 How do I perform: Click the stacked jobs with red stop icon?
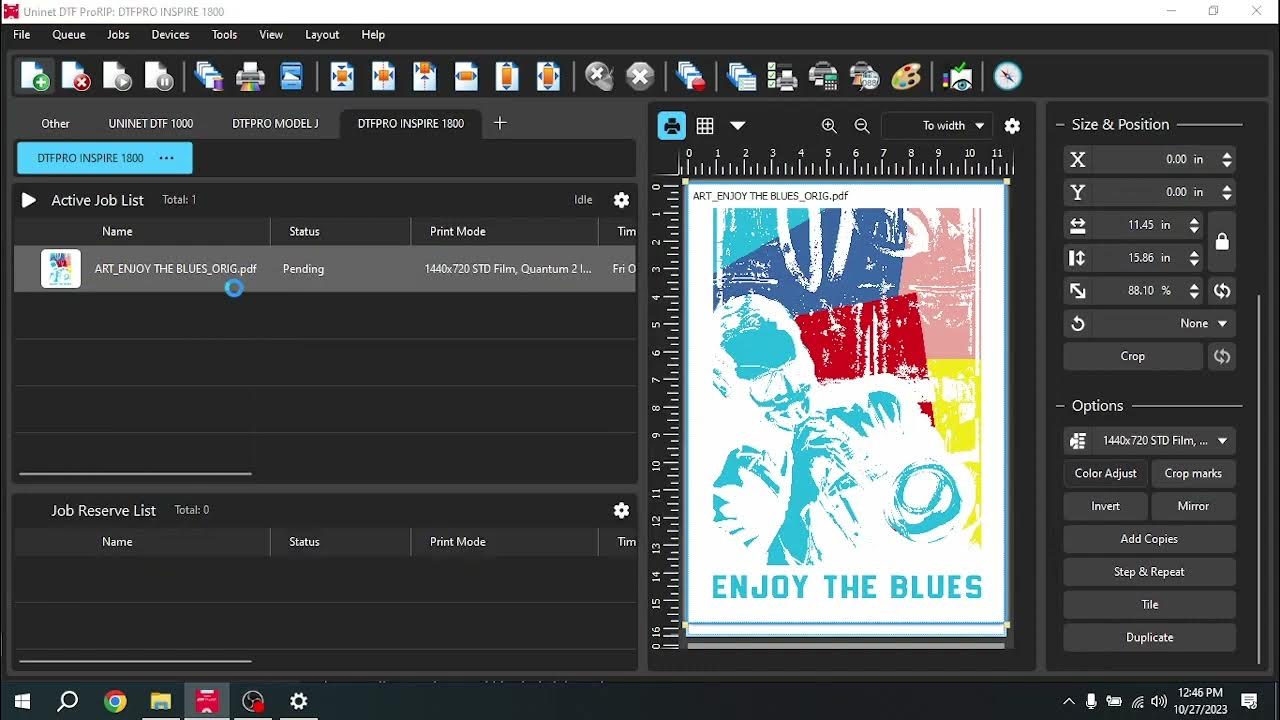(690, 76)
